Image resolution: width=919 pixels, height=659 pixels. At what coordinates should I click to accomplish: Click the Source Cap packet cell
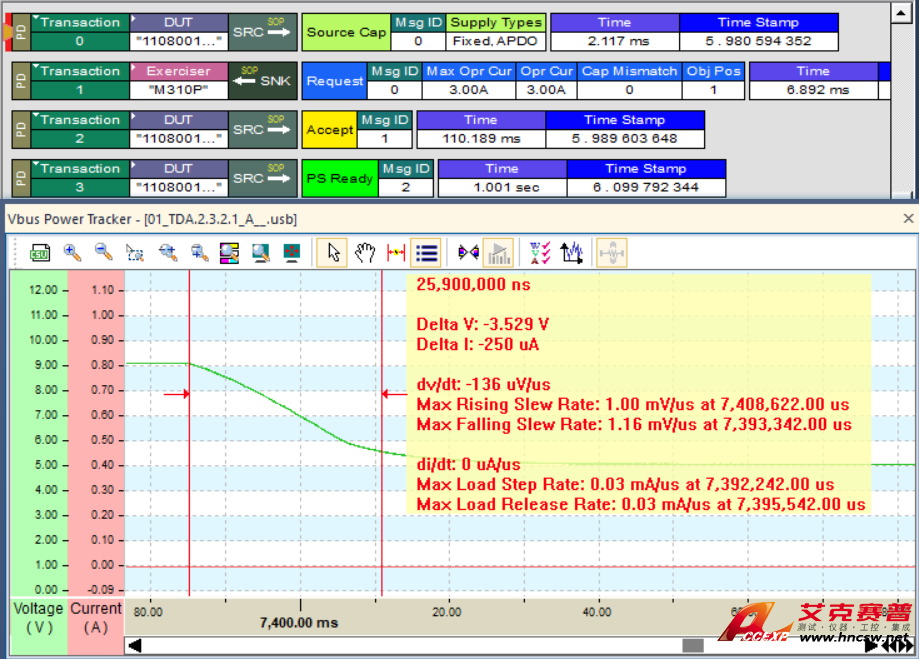coord(346,32)
